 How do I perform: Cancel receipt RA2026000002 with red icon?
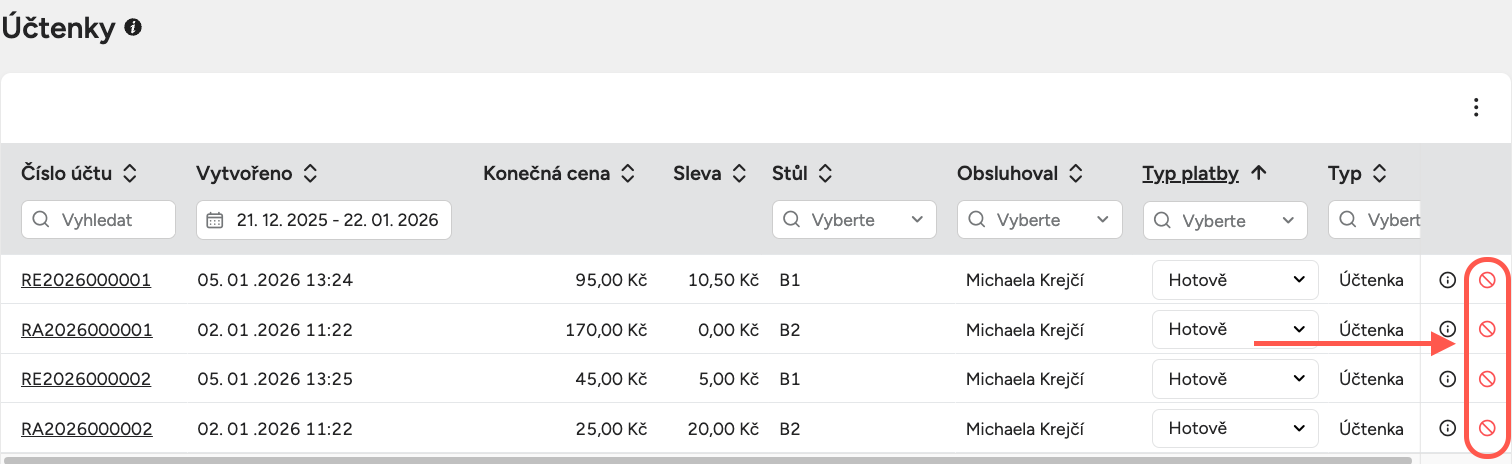click(1487, 429)
